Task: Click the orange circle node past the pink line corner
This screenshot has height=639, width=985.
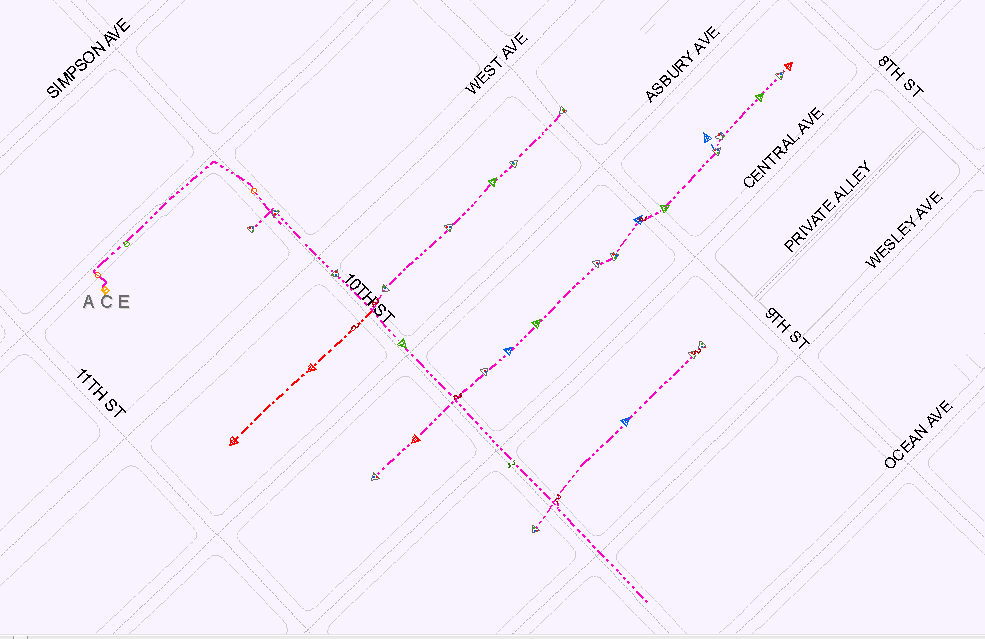Action: point(254,191)
